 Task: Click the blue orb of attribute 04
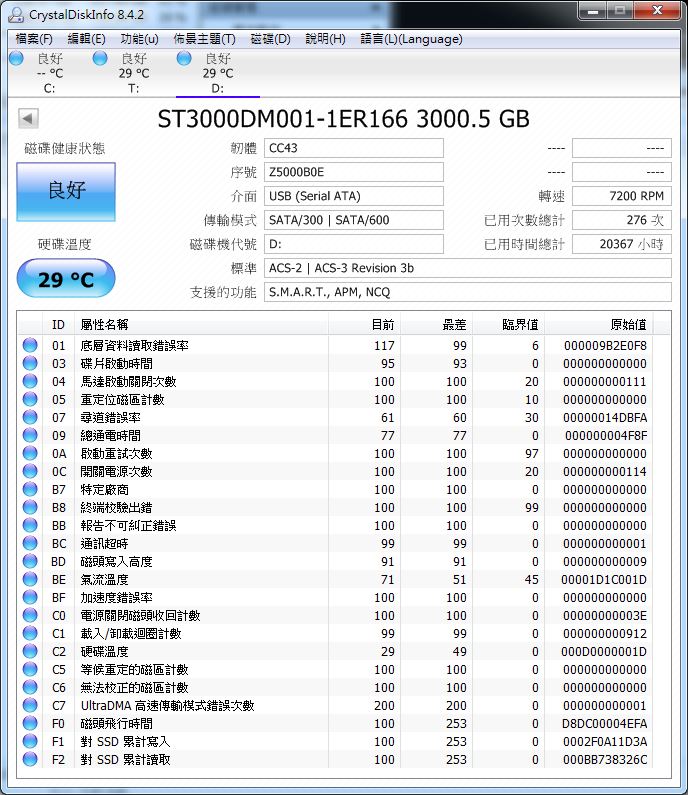(30, 381)
